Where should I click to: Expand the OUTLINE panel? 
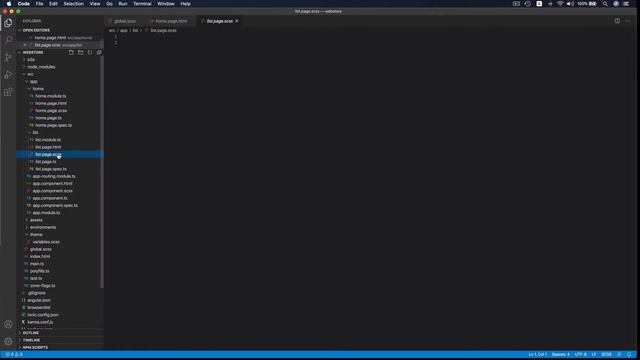(x=31, y=333)
